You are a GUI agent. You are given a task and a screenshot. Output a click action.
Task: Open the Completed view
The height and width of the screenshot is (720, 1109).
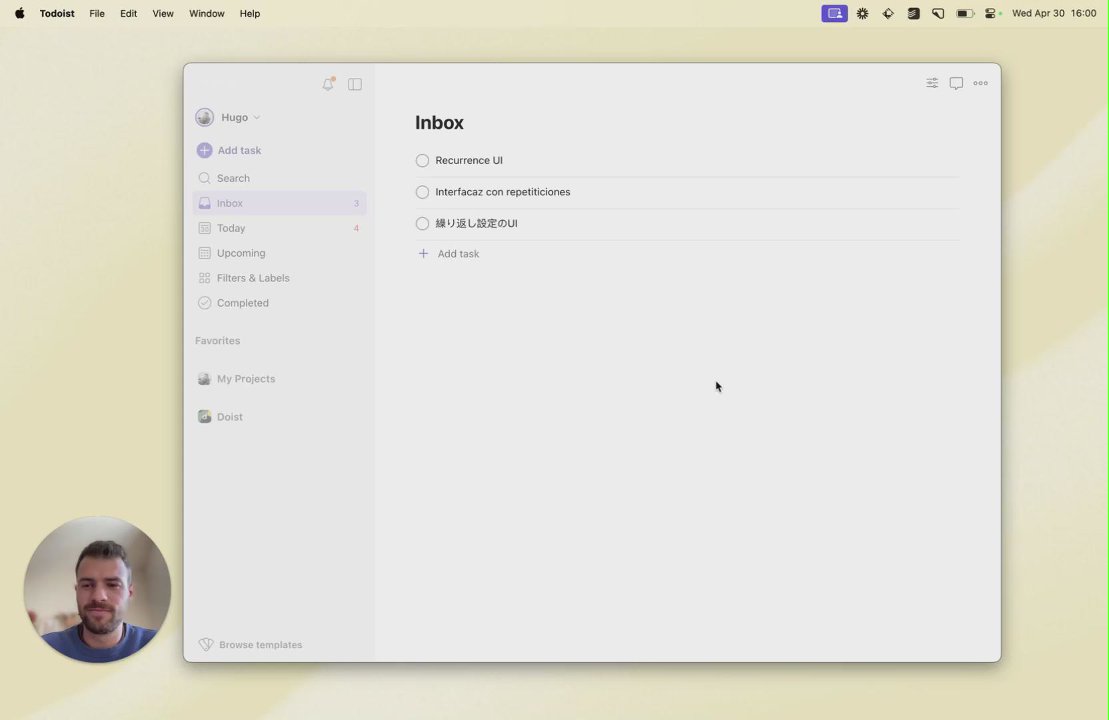(x=279, y=303)
